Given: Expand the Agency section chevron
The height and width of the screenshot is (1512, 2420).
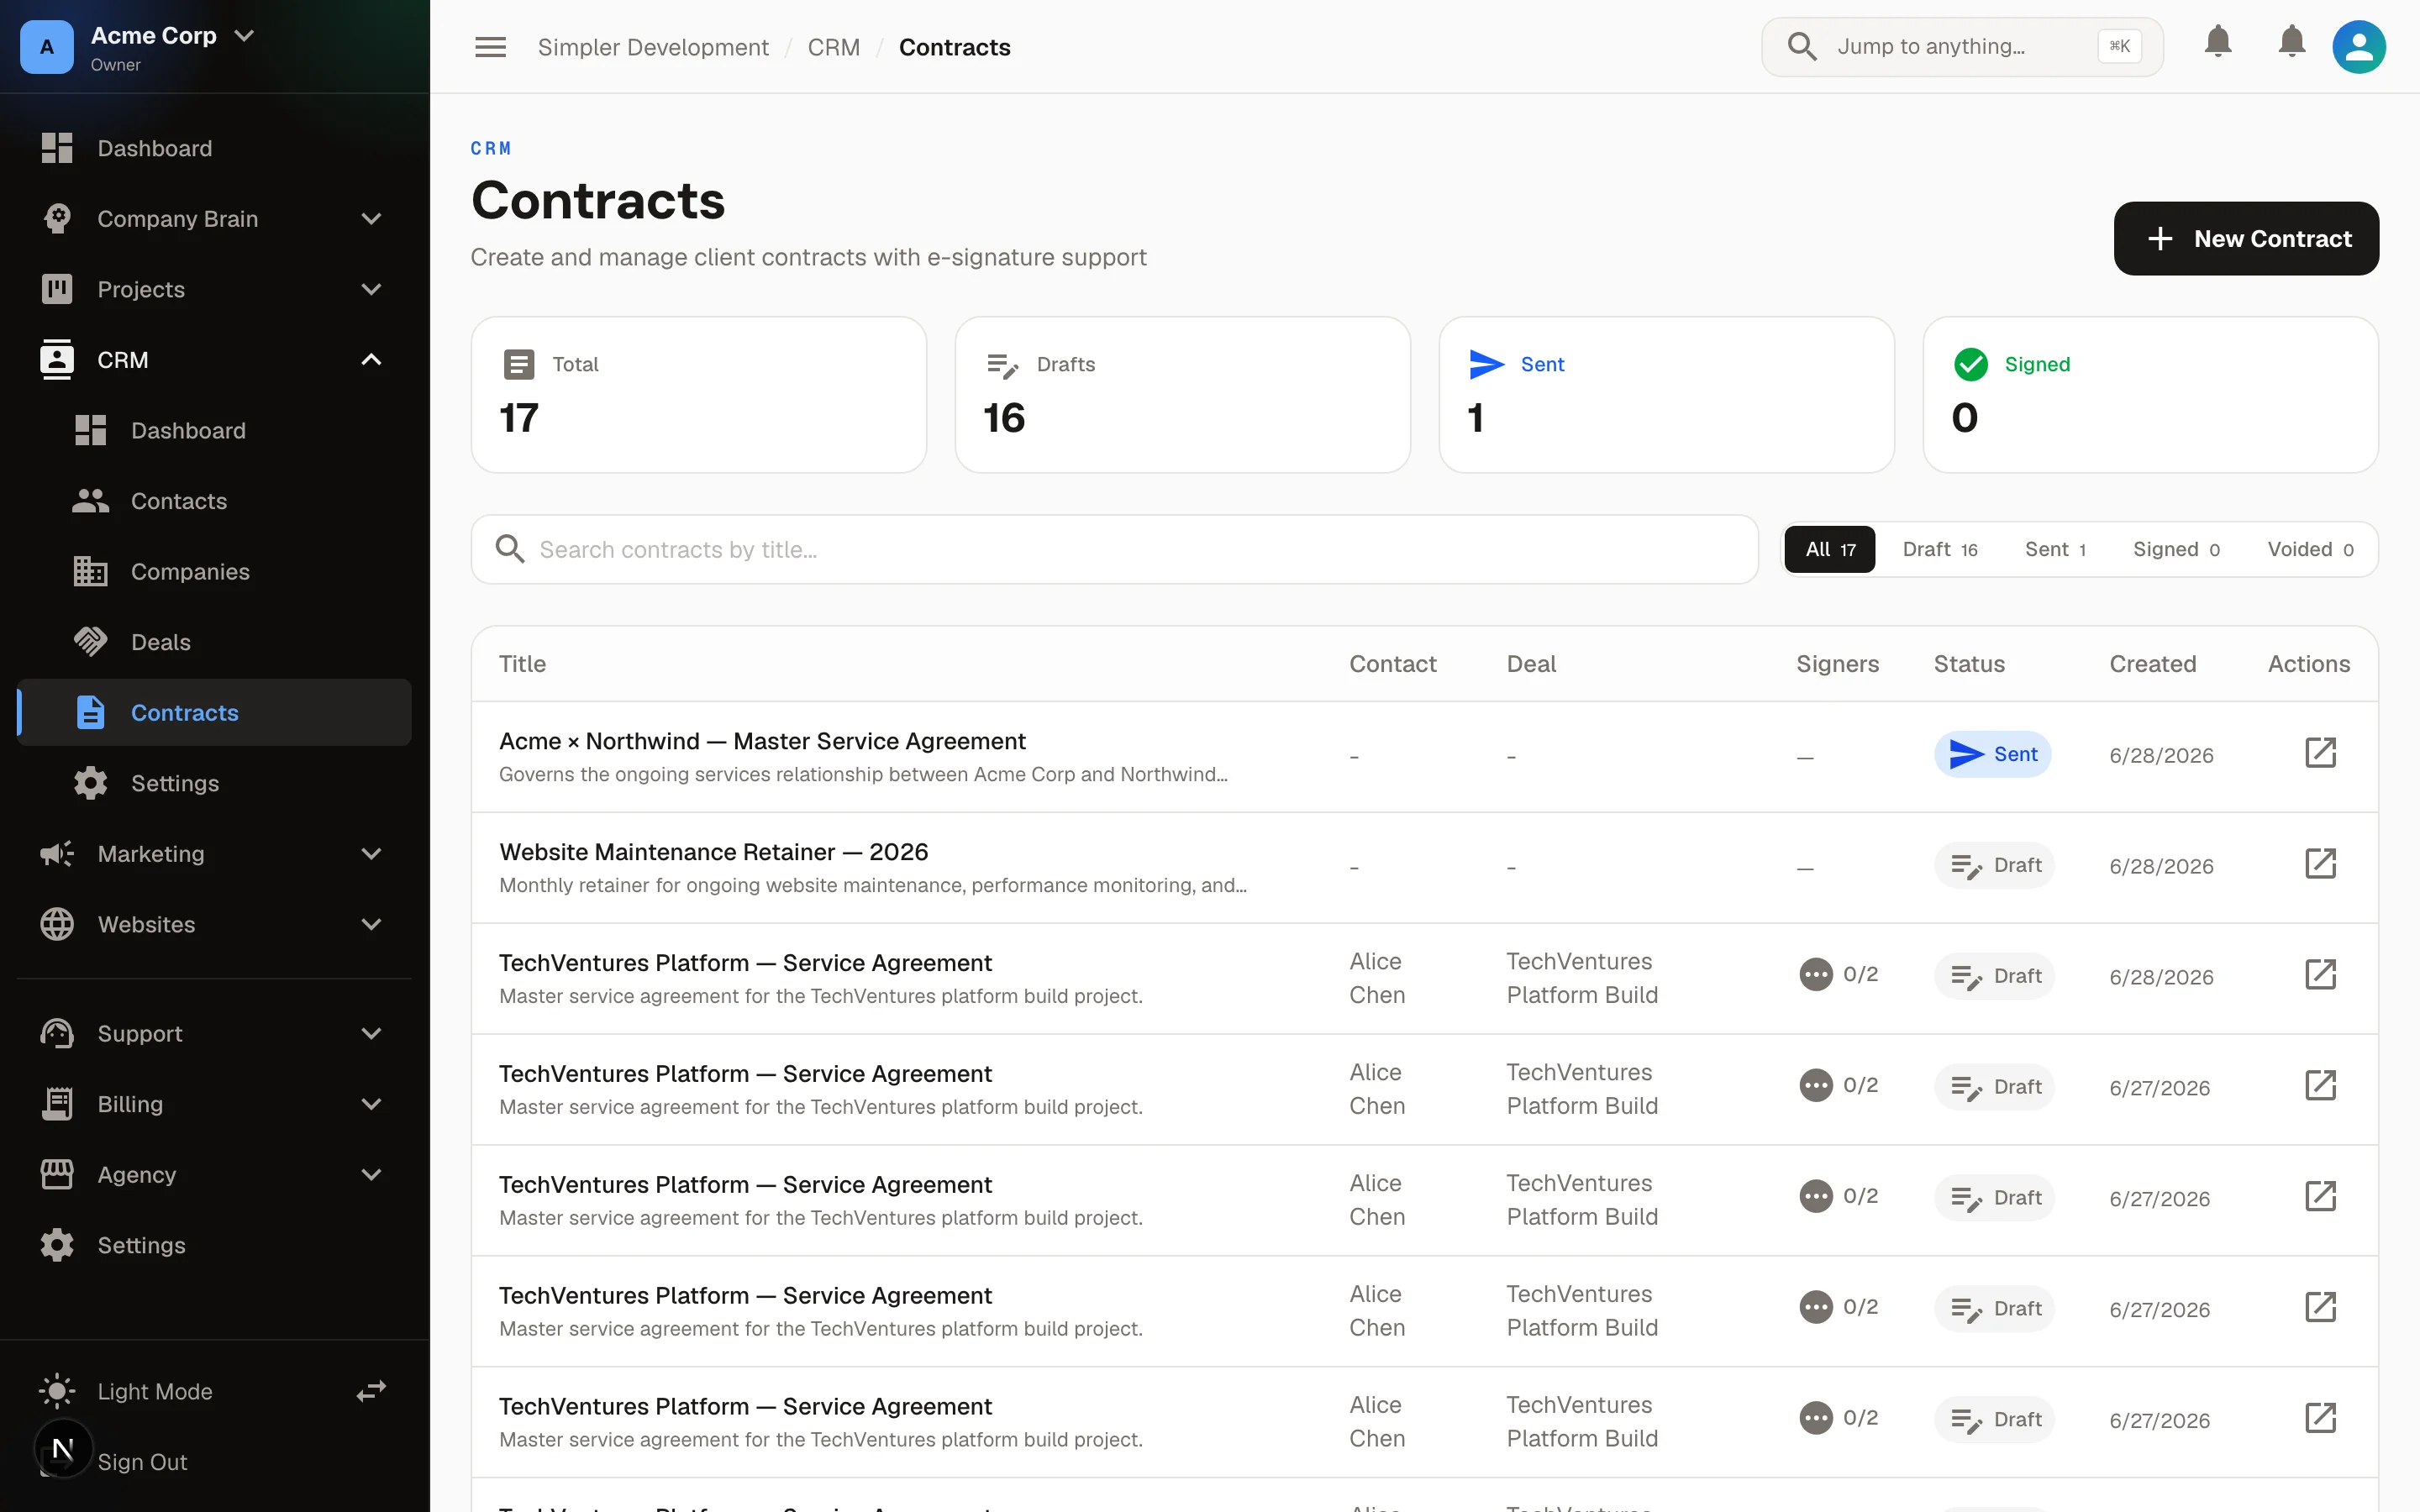Looking at the screenshot, I should click(x=371, y=1175).
